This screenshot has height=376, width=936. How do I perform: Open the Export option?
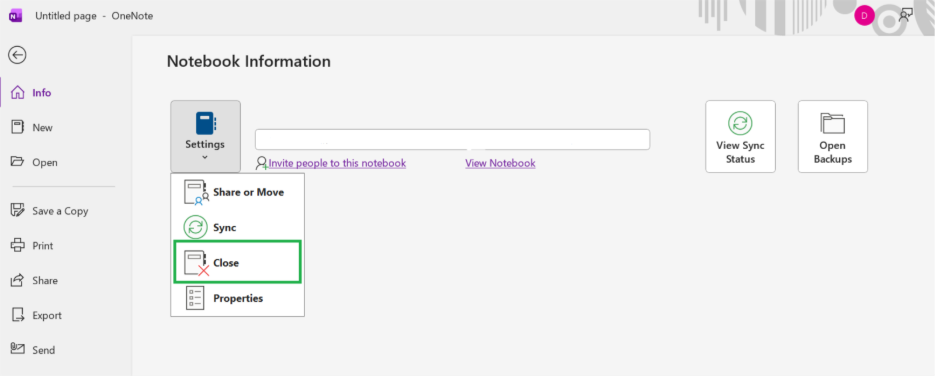(x=36, y=315)
